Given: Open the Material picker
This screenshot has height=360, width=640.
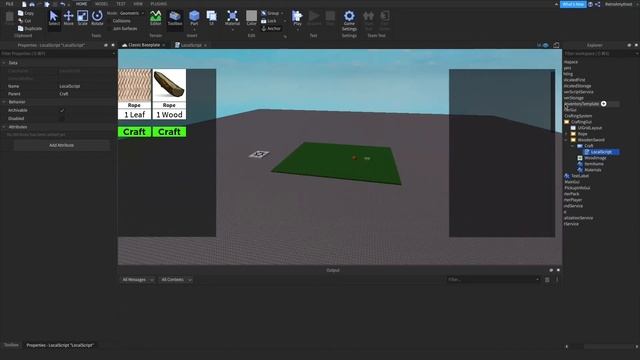Looking at the screenshot, I should pos(232,18).
